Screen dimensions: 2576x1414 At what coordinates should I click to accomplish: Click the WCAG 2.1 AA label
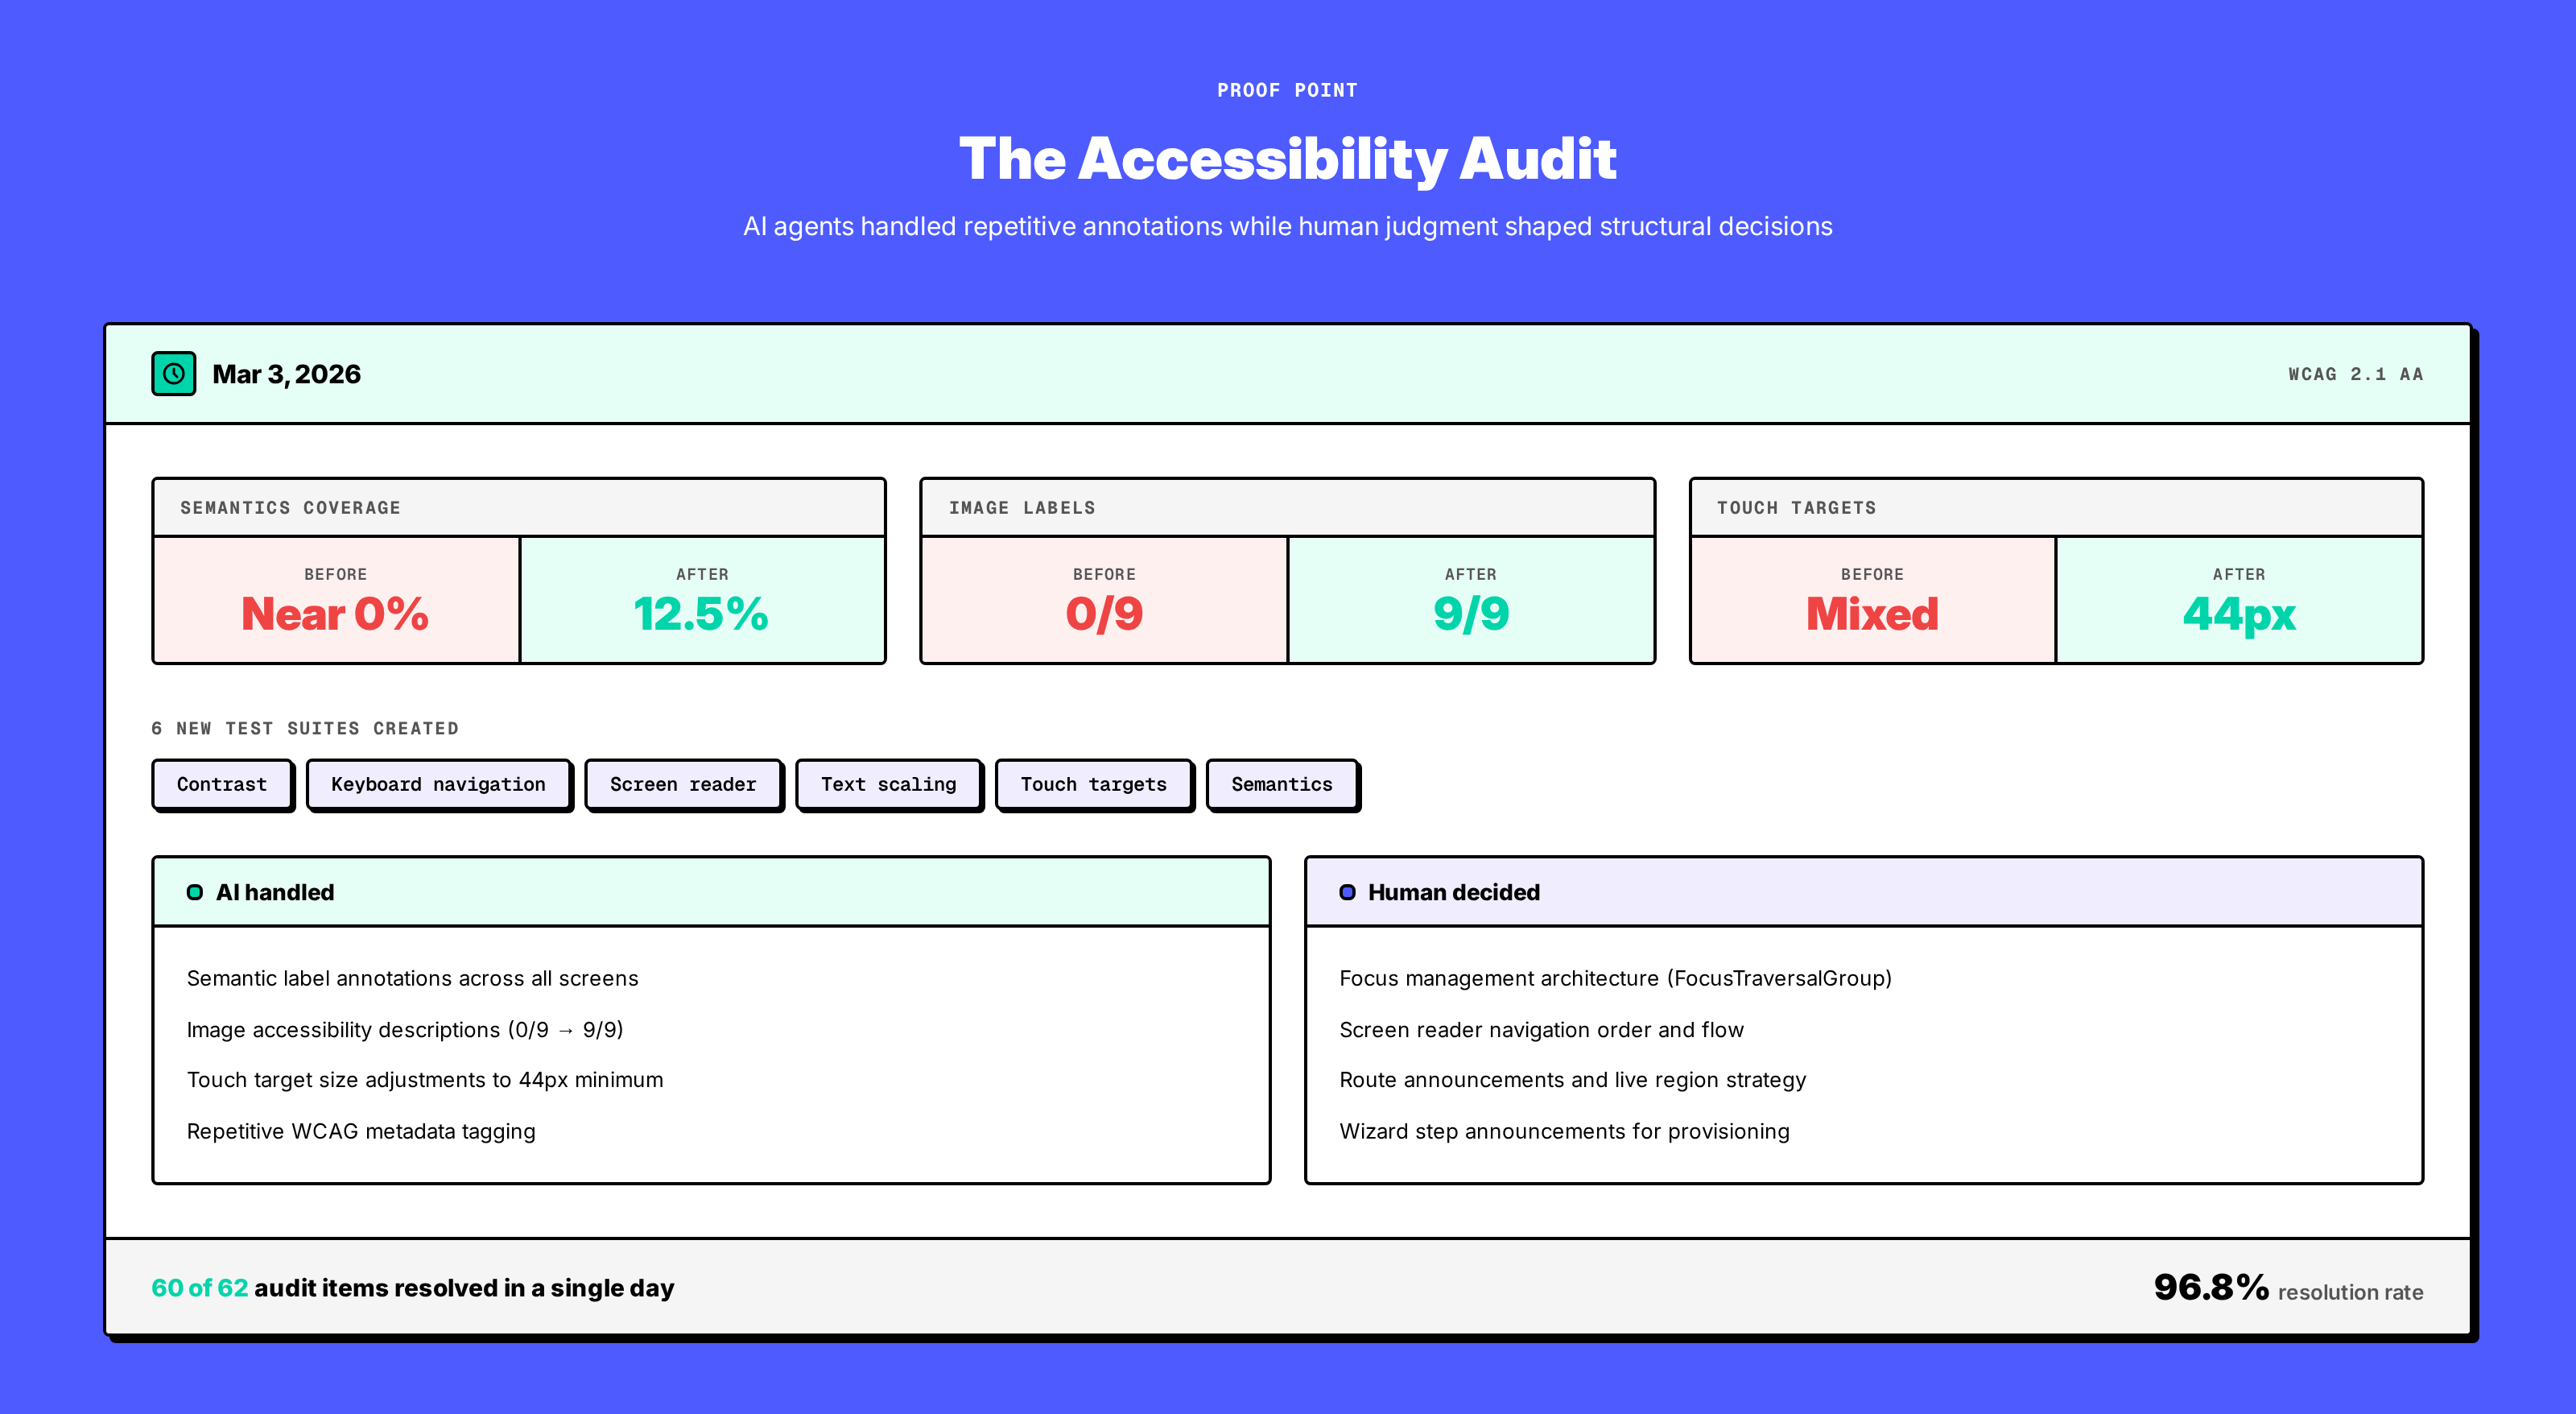pyautogui.click(x=2355, y=374)
